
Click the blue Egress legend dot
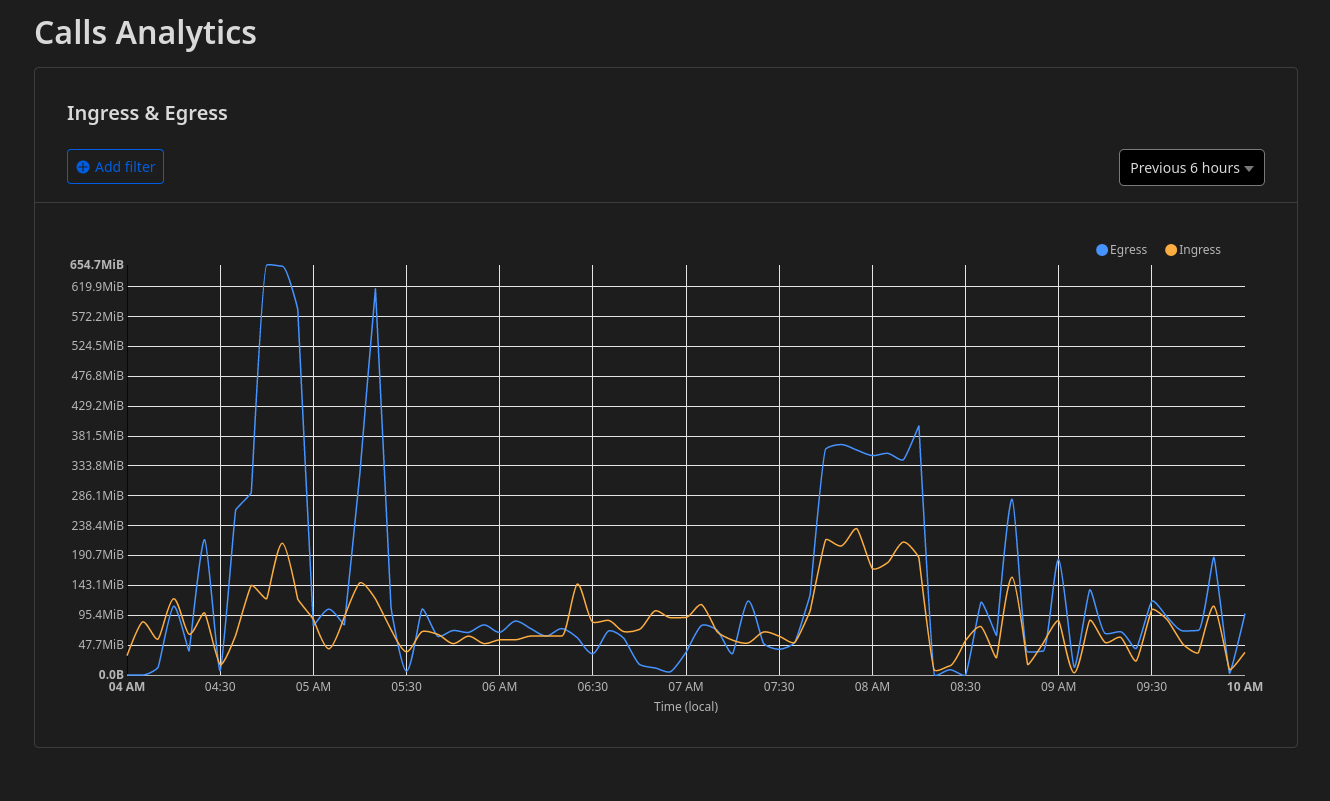(x=1102, y=250)
